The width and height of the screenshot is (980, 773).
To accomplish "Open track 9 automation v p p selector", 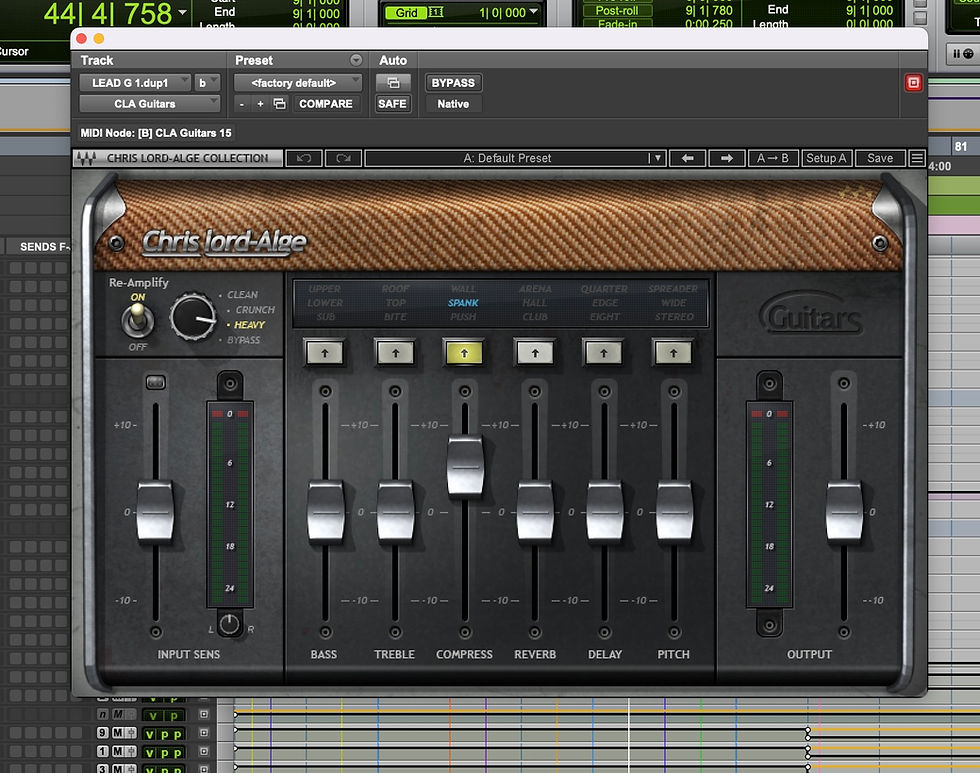I will [164, 734].
